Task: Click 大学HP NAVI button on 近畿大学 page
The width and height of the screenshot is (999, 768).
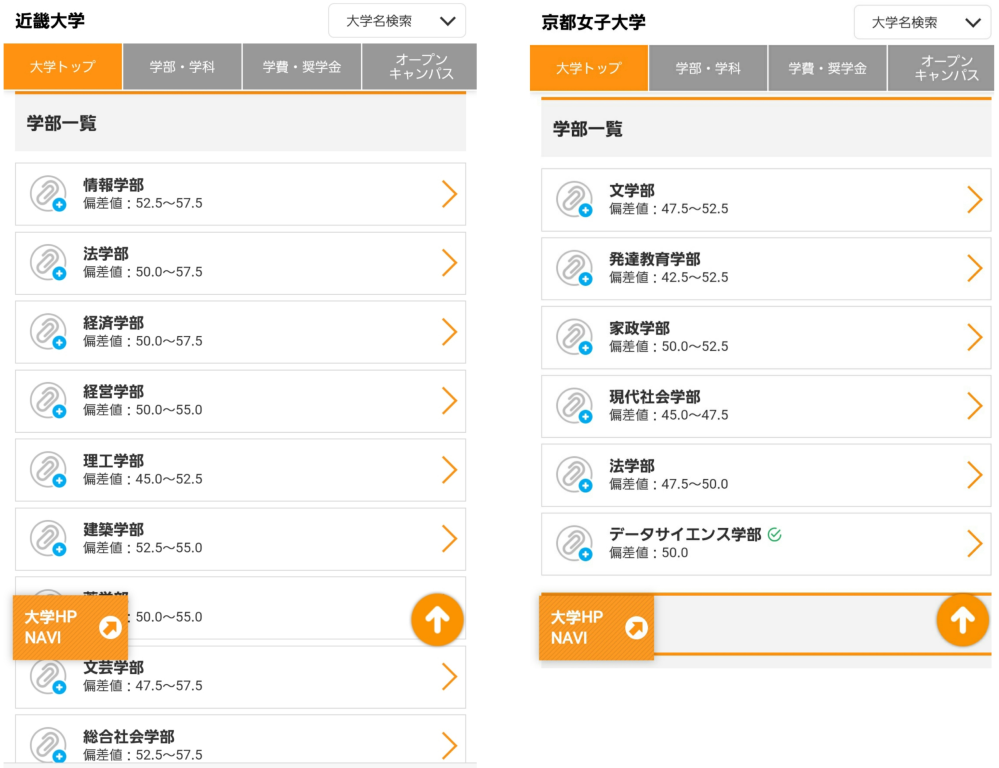Action: click(x=70, y=627)
